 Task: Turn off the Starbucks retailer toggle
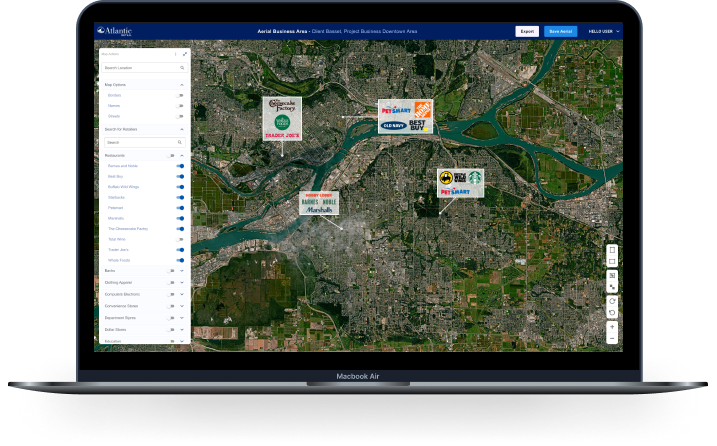point(180,197)
